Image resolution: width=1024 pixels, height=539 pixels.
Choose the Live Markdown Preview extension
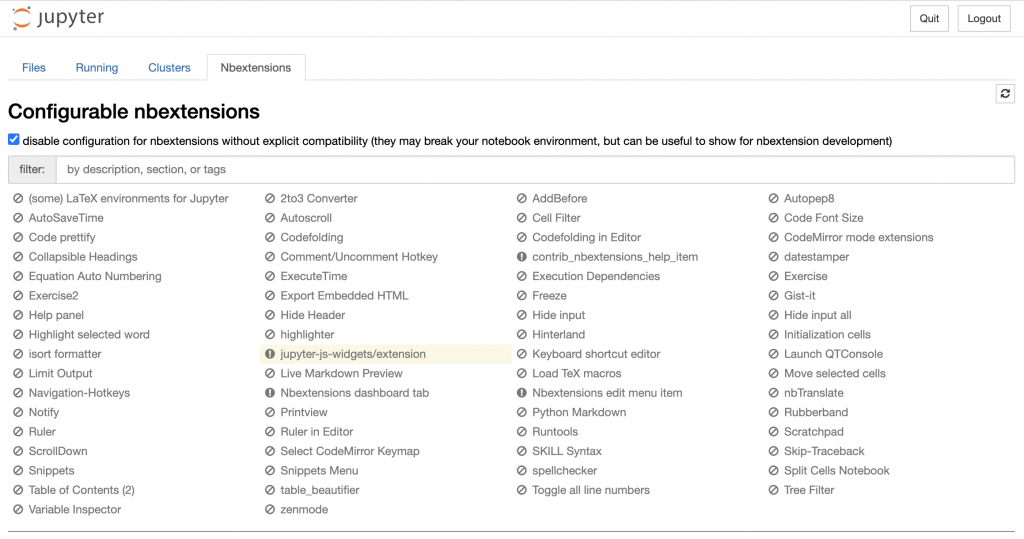(x=342, y=373)
